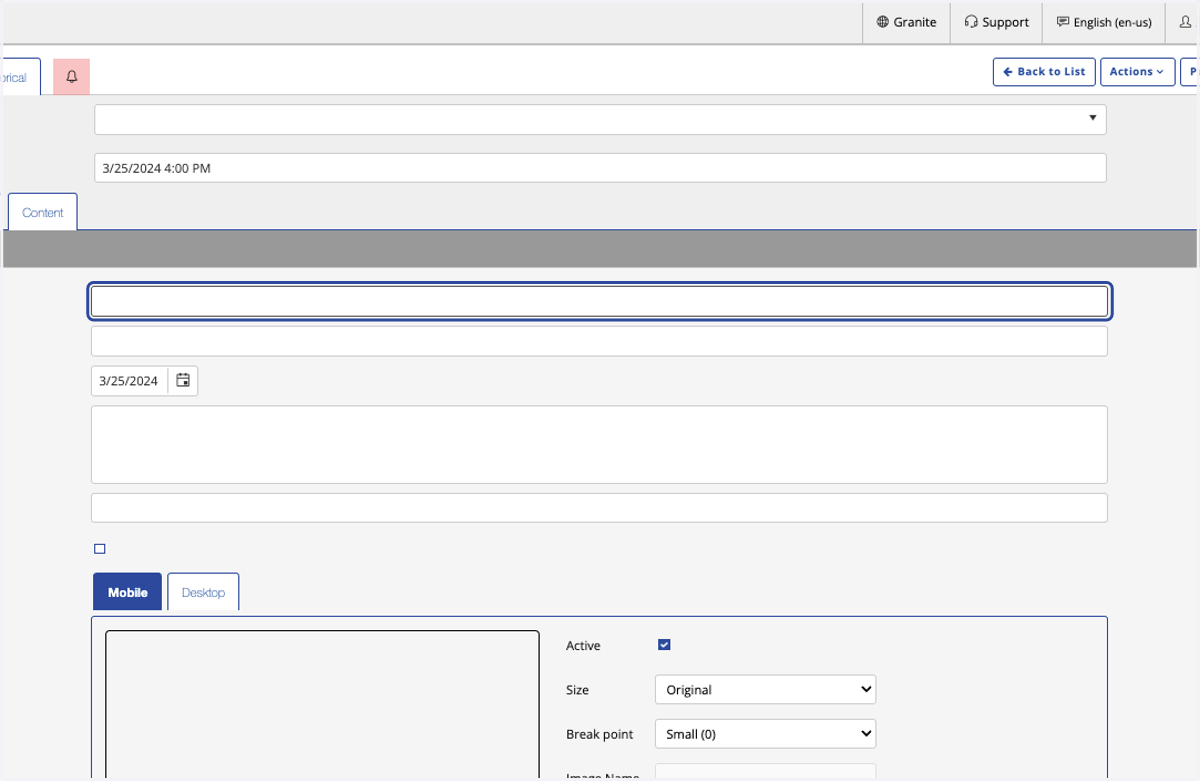This screenshot has height=781, width=1200.
Task: Click the notification bell icon
Action: pyautogui.click(x=71, y=77)
